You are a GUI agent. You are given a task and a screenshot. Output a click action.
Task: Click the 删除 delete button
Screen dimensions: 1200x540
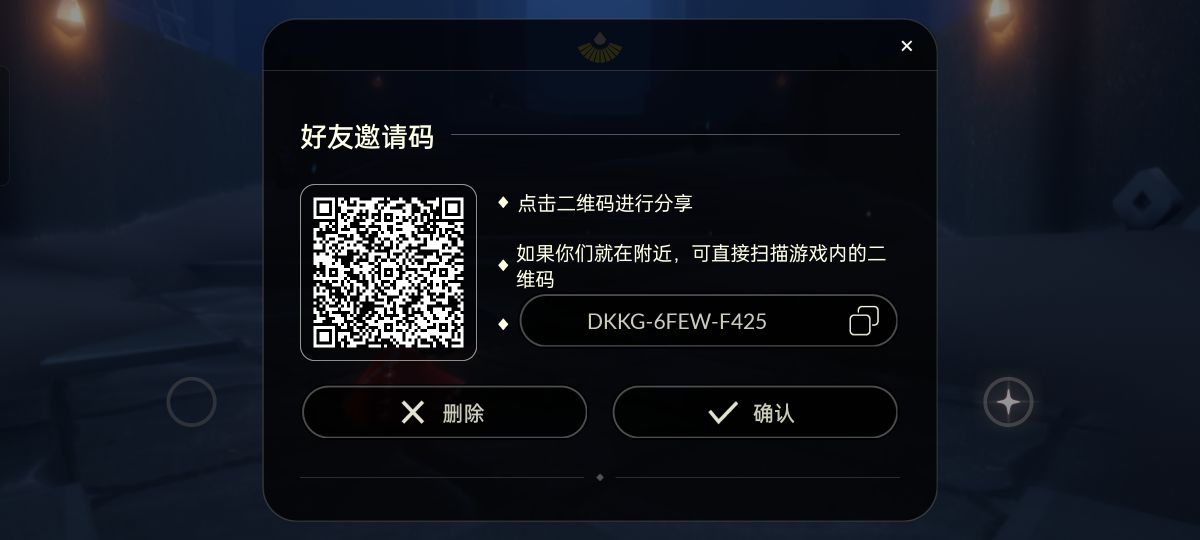444,412
